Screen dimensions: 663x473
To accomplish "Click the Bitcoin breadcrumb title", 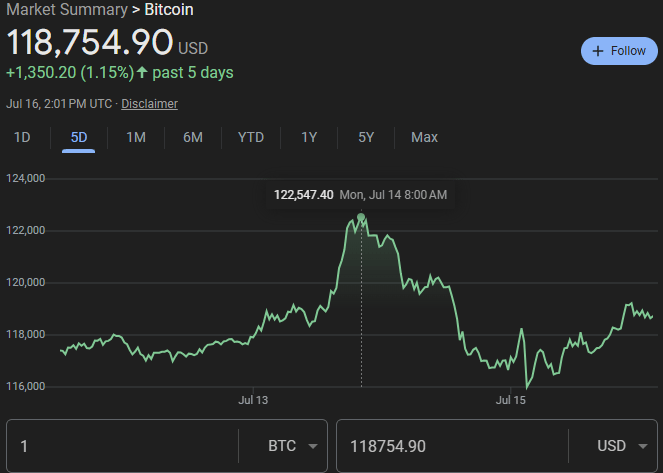I will pos(169,9).
